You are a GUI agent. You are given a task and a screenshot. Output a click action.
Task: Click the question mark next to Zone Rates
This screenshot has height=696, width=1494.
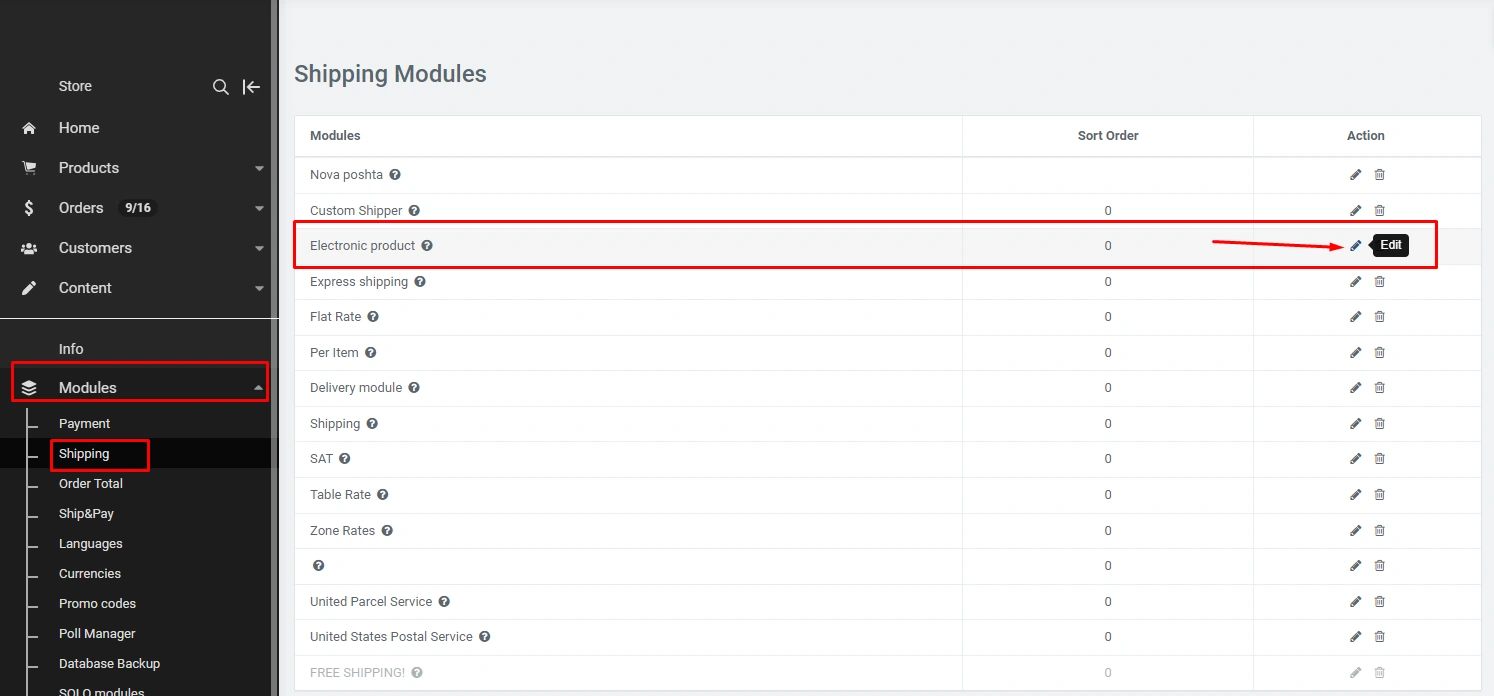(x=387, y=531)
